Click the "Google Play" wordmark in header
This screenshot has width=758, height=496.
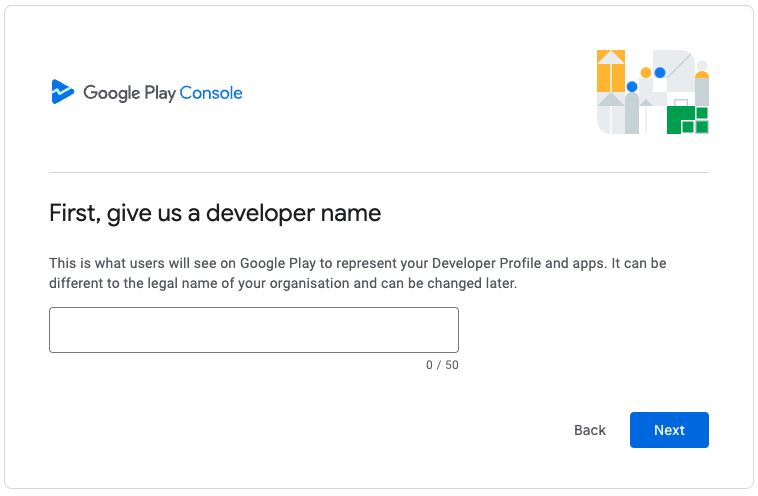coord(129,93)
